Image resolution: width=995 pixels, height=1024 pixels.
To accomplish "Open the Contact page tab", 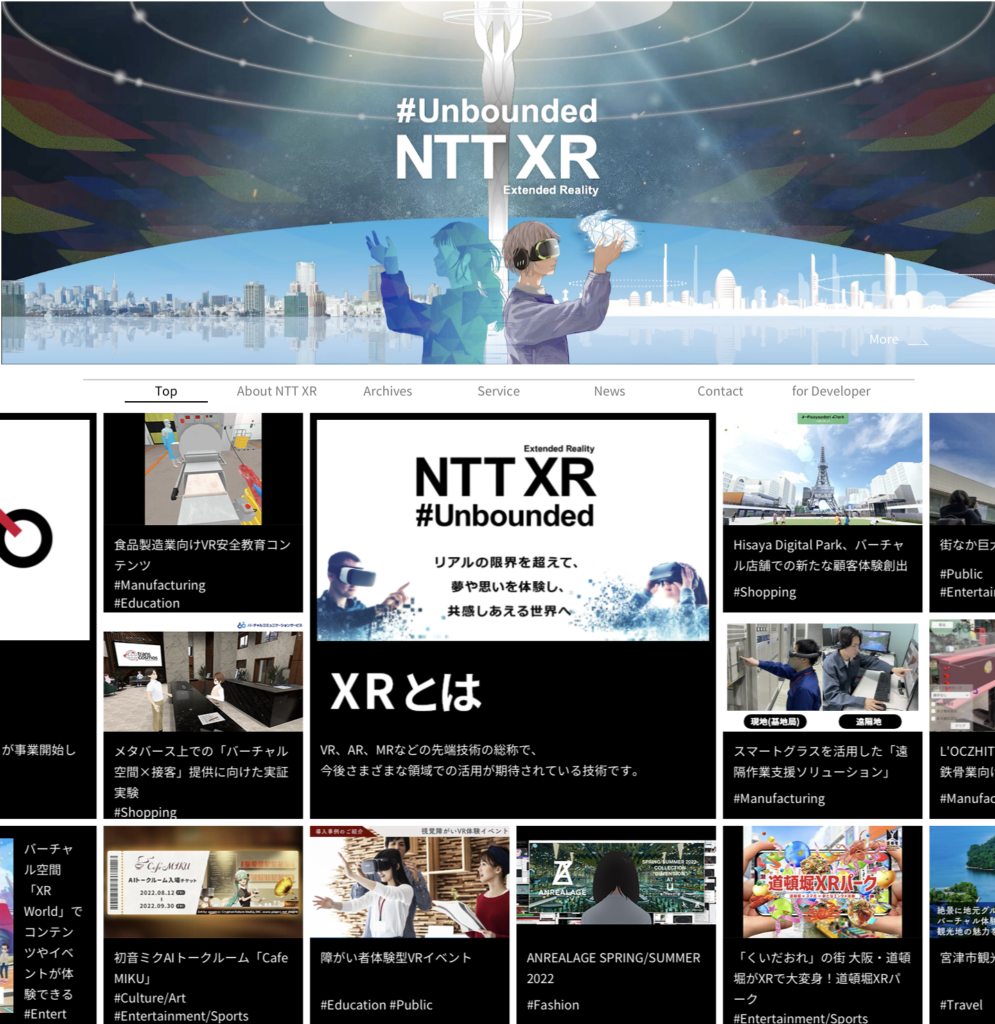I will pos(720,391).
